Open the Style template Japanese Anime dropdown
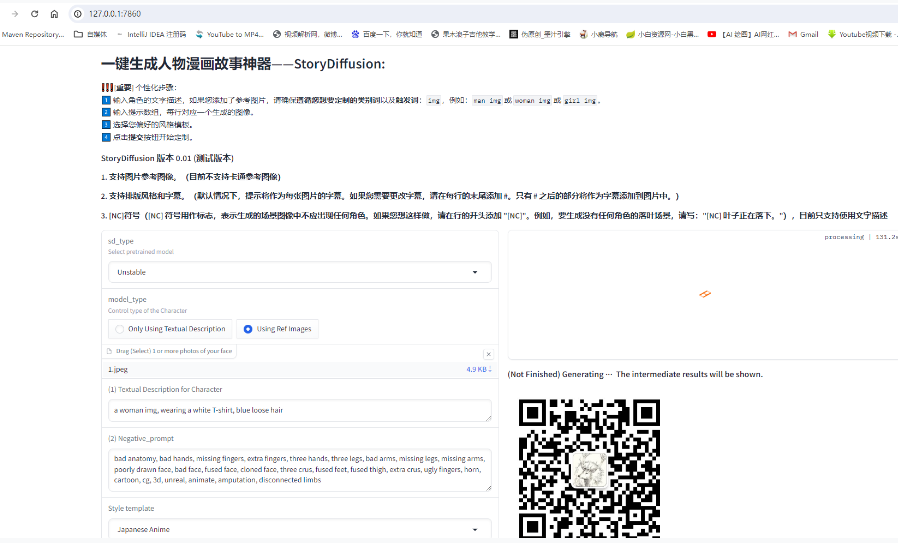898x543 pixels. pos(299,529)
